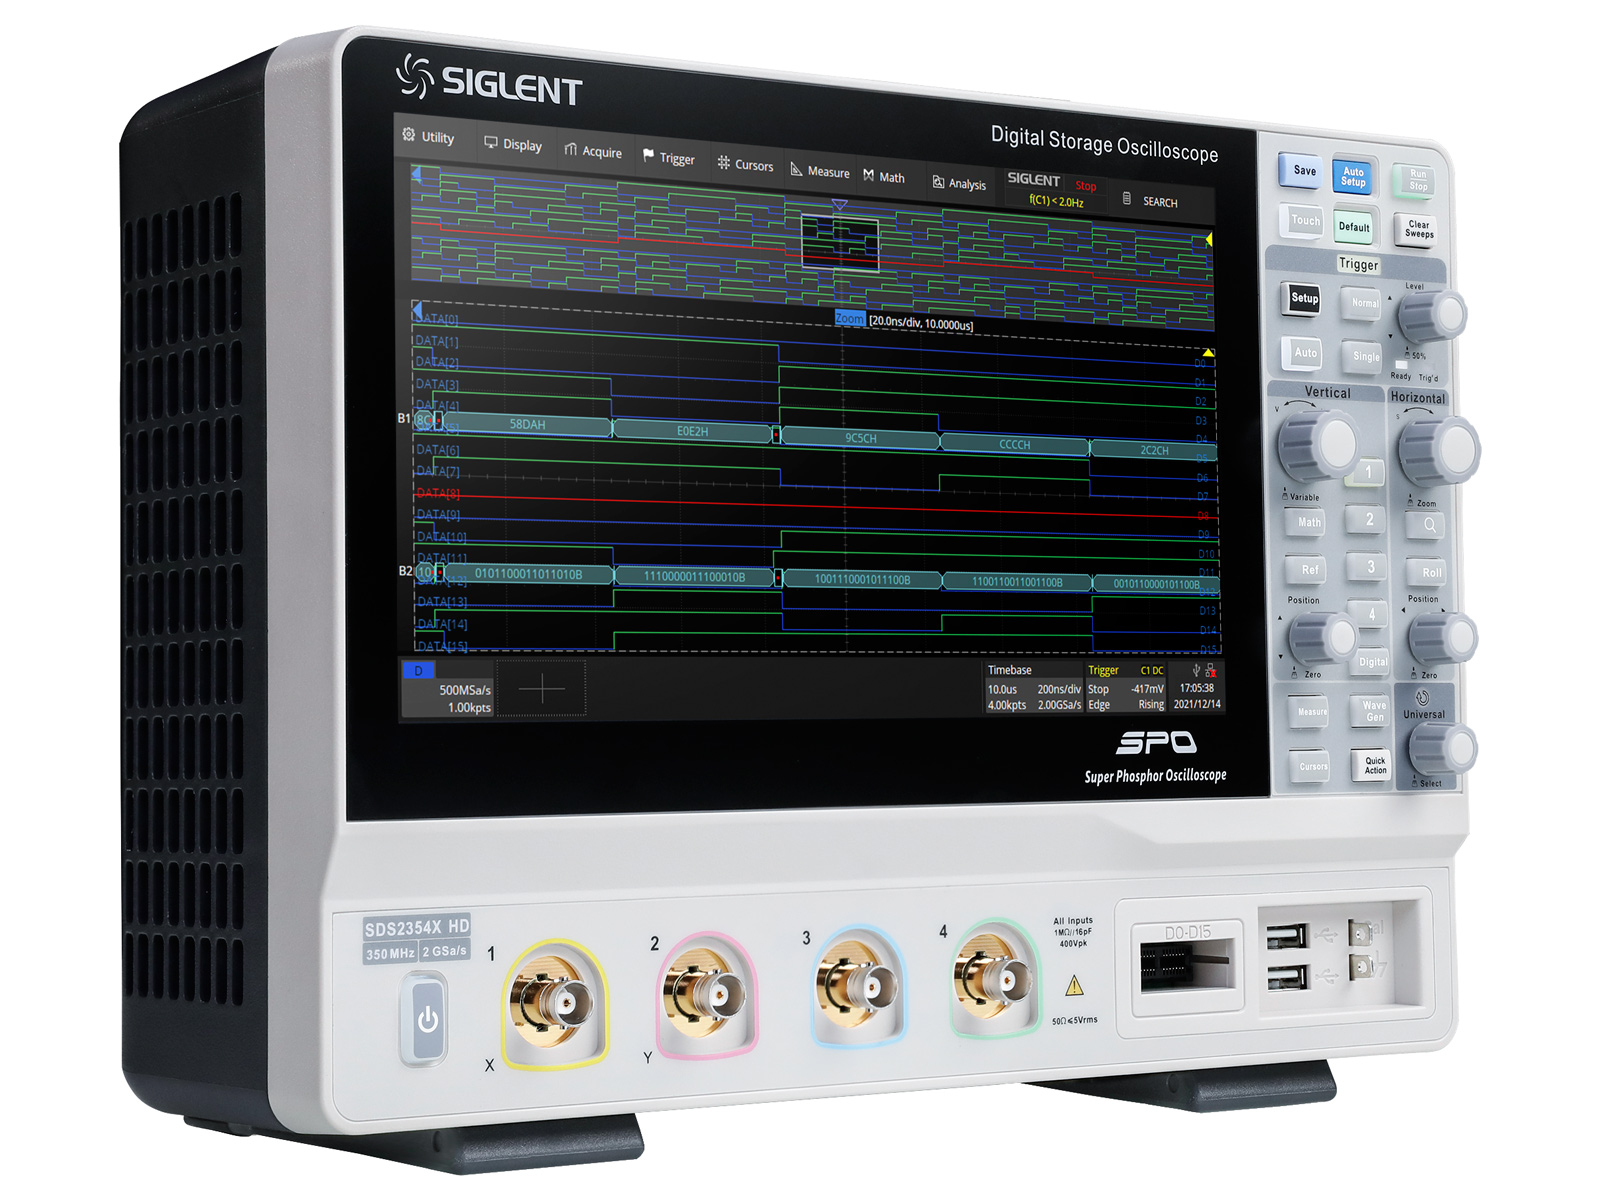This screenshot has height=1200, width=1600.
Task: Toggle the Run/Stop button
Action: [1417, 180]
